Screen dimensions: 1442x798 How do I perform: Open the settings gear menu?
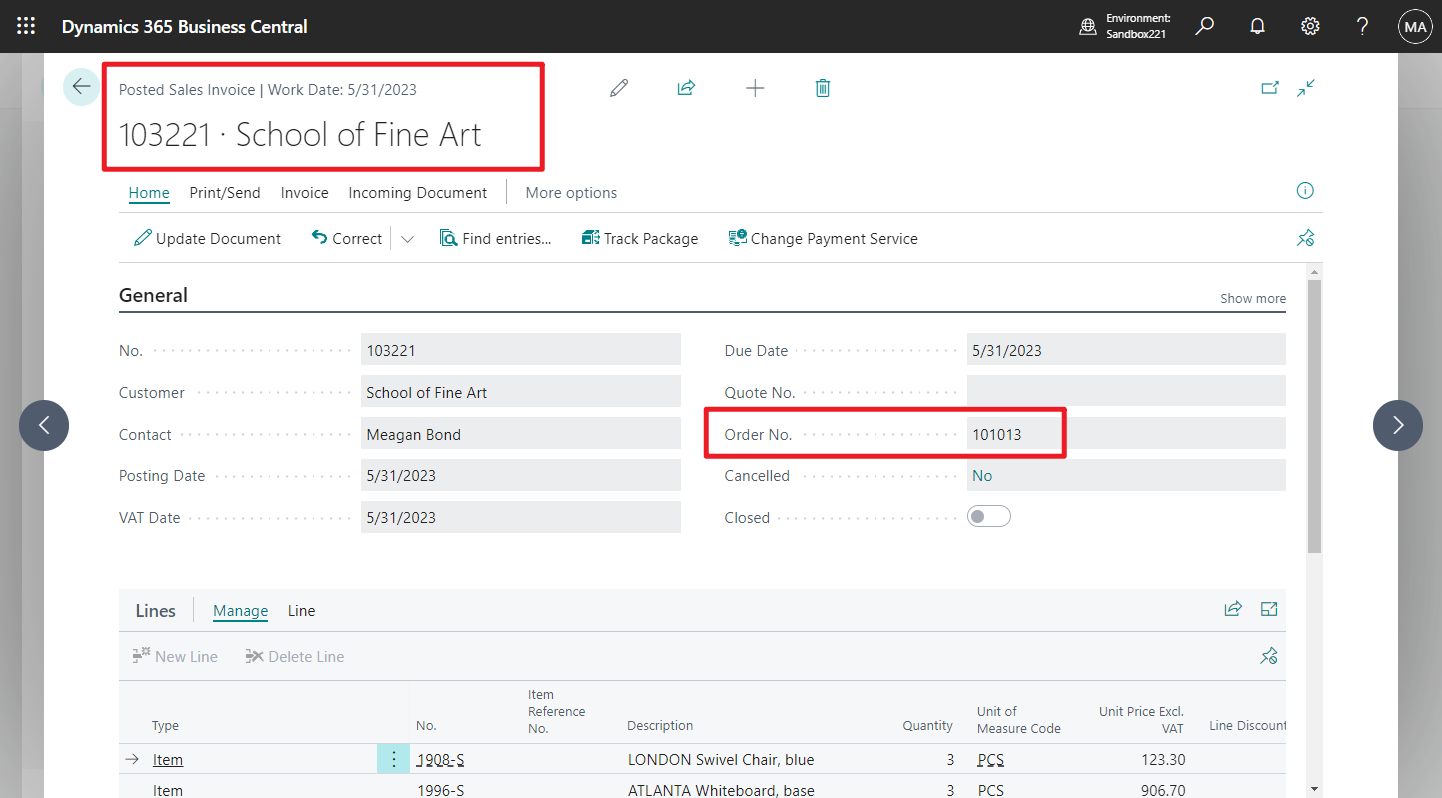pos(1310,26)
